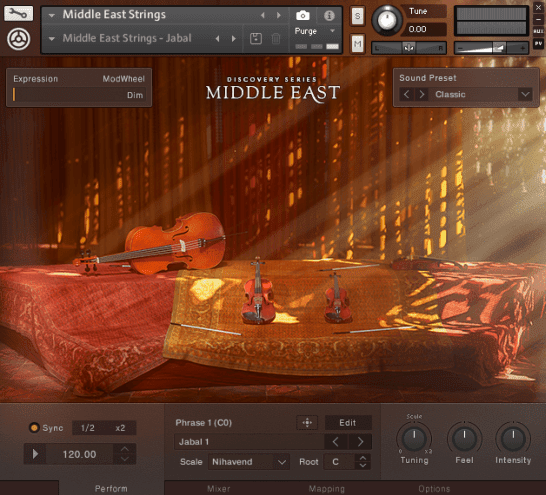Open the wrench instrument edit mode icon
Viewport: 546px width, 495px height.
(18, 14)
